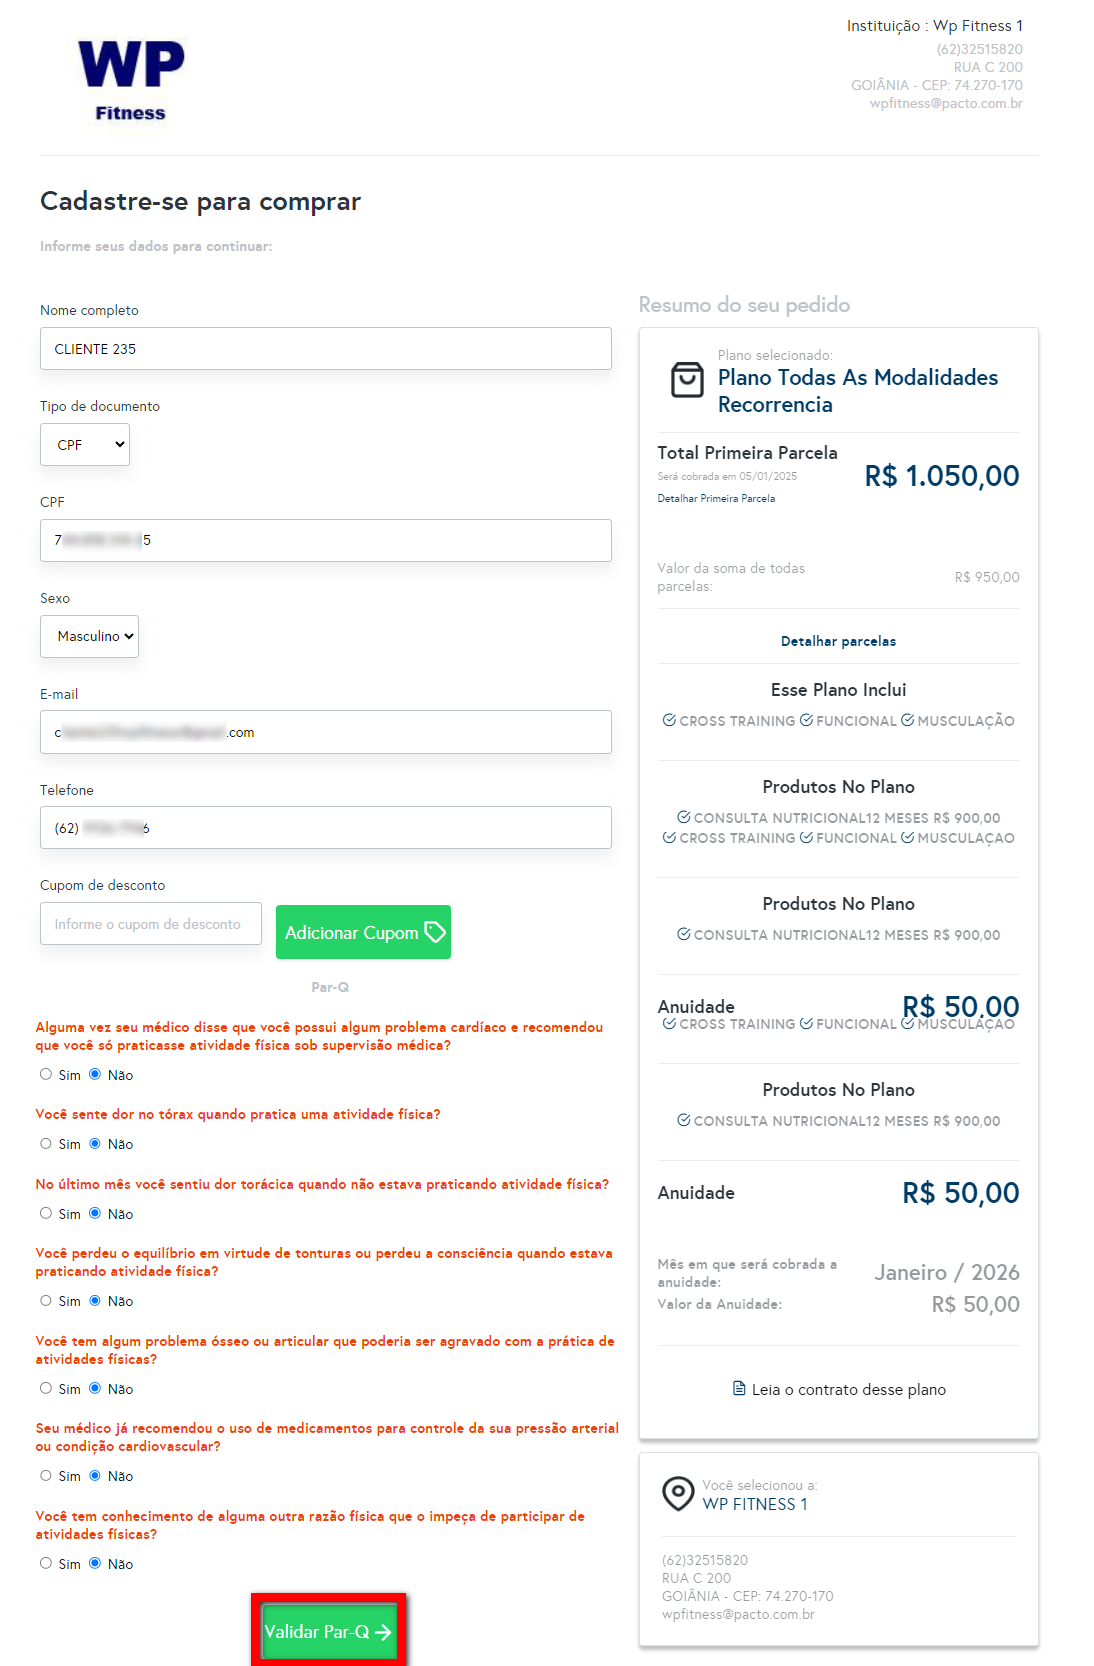Click Detalhar Primeira Parcela link
1094x1666 pixels.
tap(716, 498)
